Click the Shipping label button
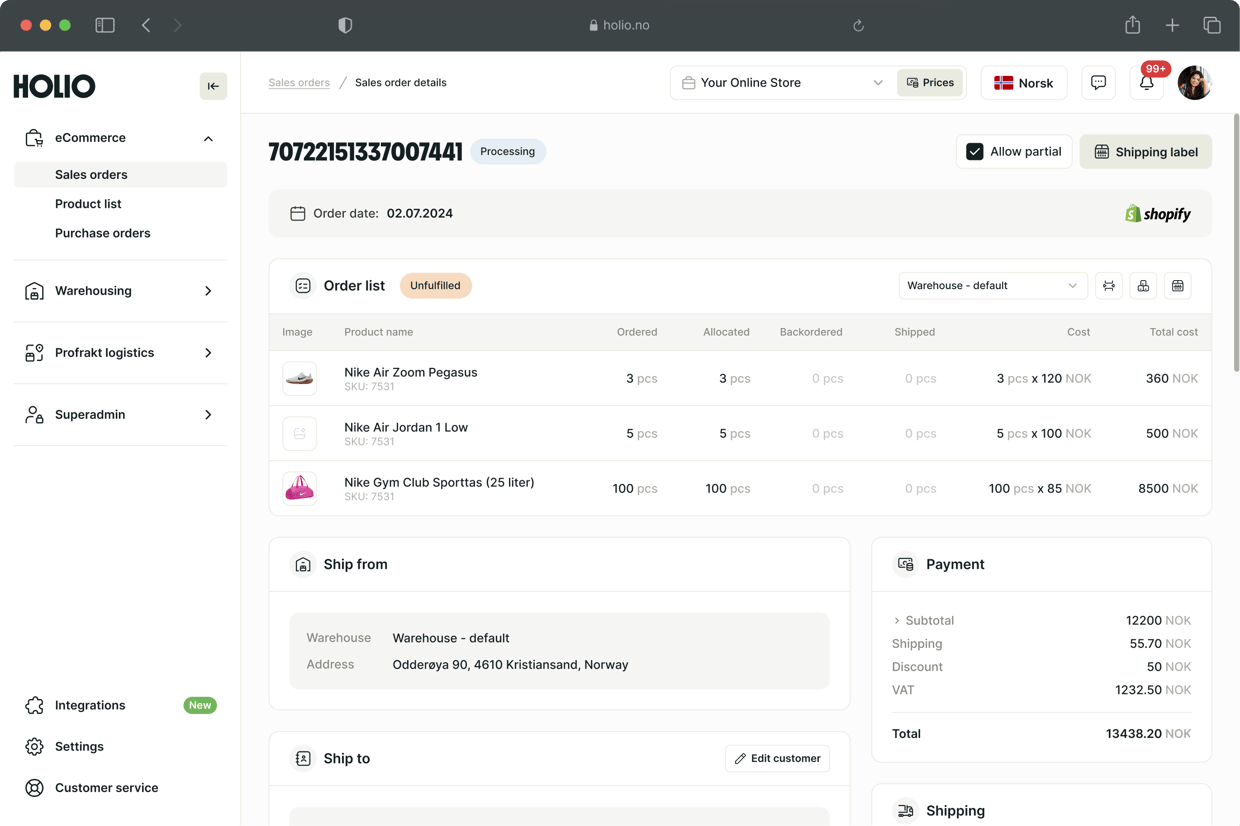The width and height of the screenshot is (1240, 826). pos(1145,152)
